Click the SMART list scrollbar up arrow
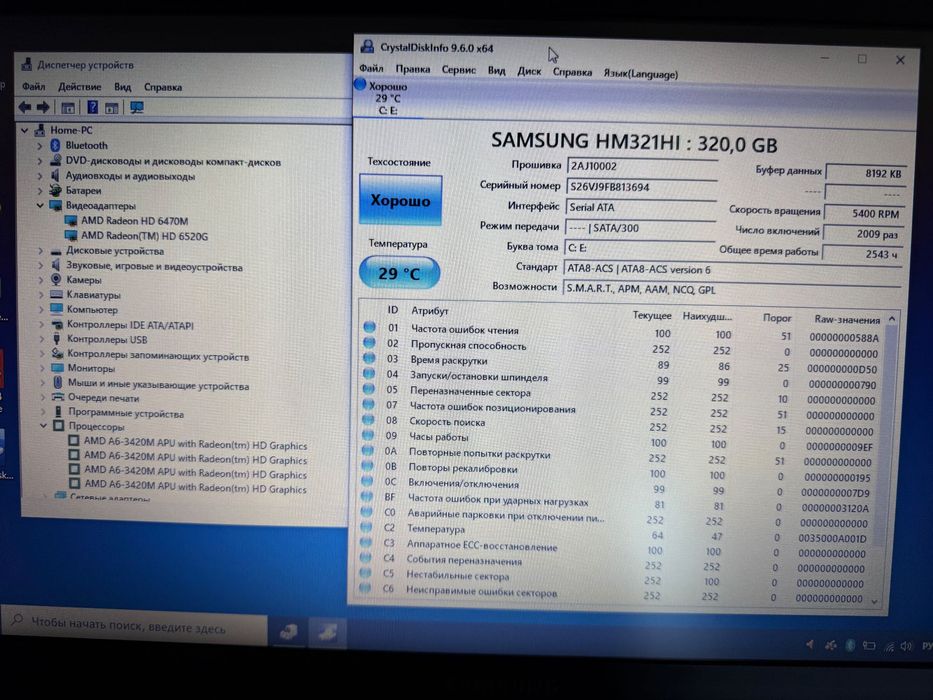The image size is (933, 700). coord(892,319)
